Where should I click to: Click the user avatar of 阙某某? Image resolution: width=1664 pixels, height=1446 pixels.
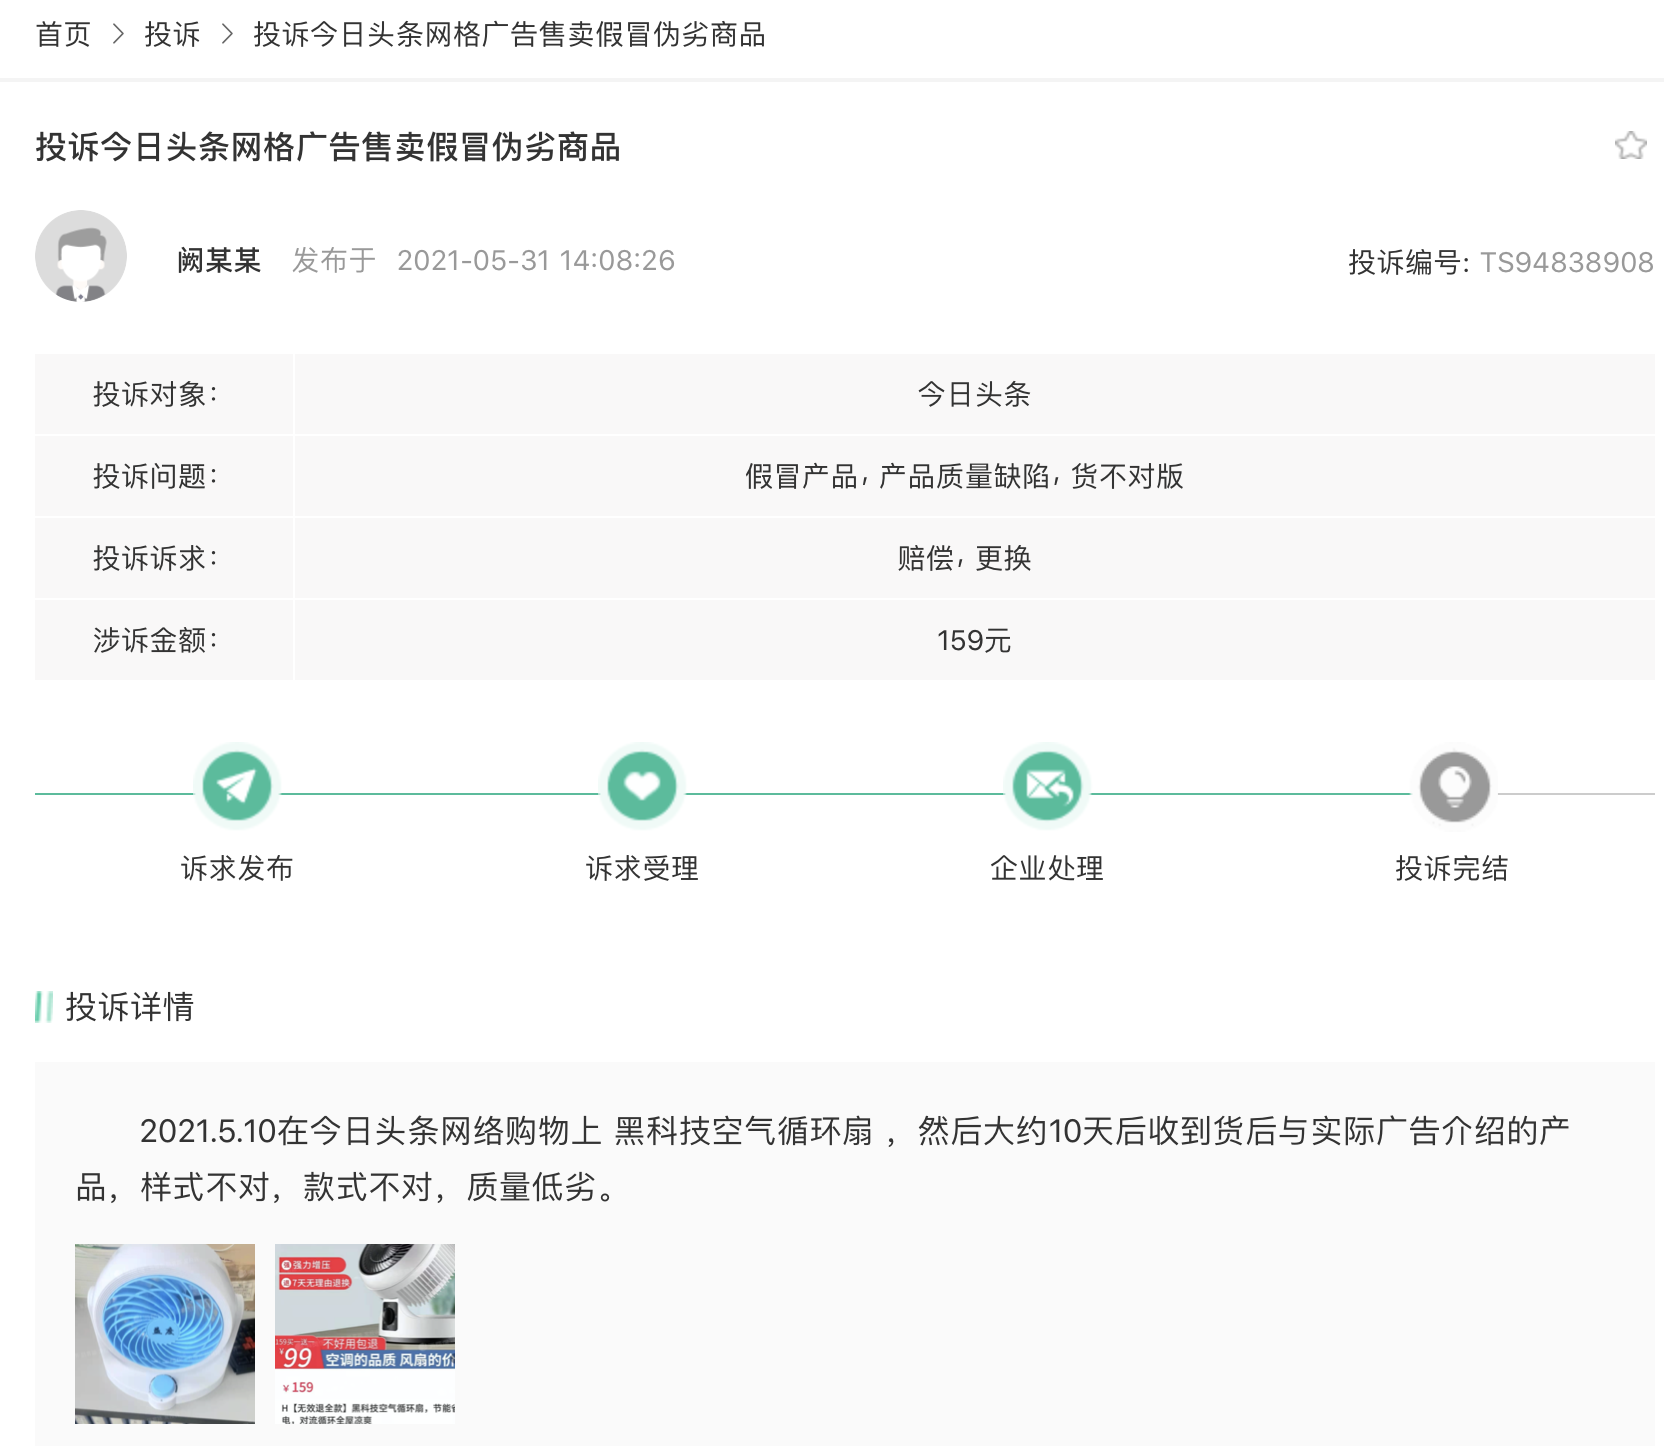click(81, 256)
